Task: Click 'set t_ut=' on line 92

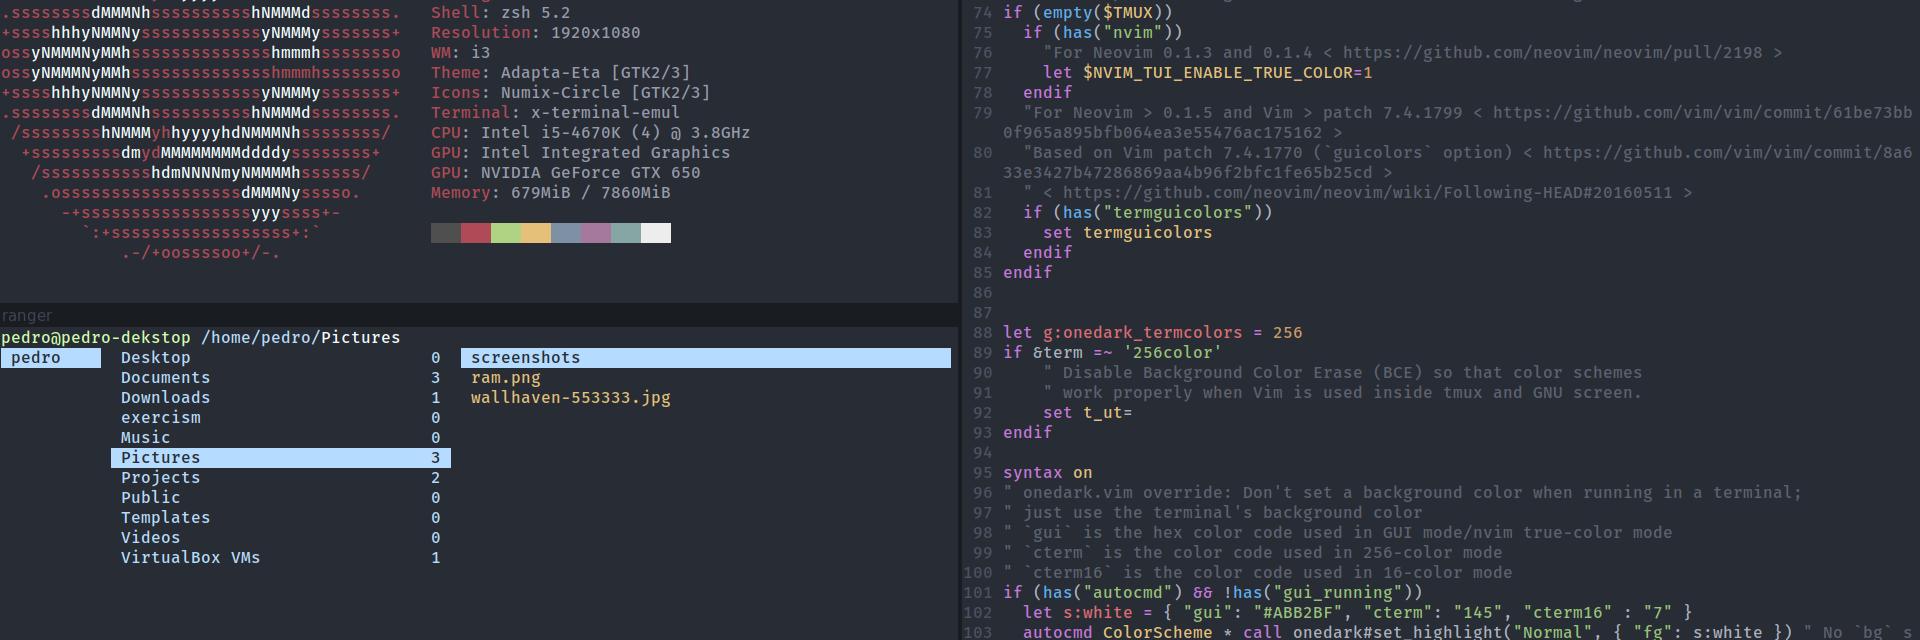Action: [x=1087, y=413]
